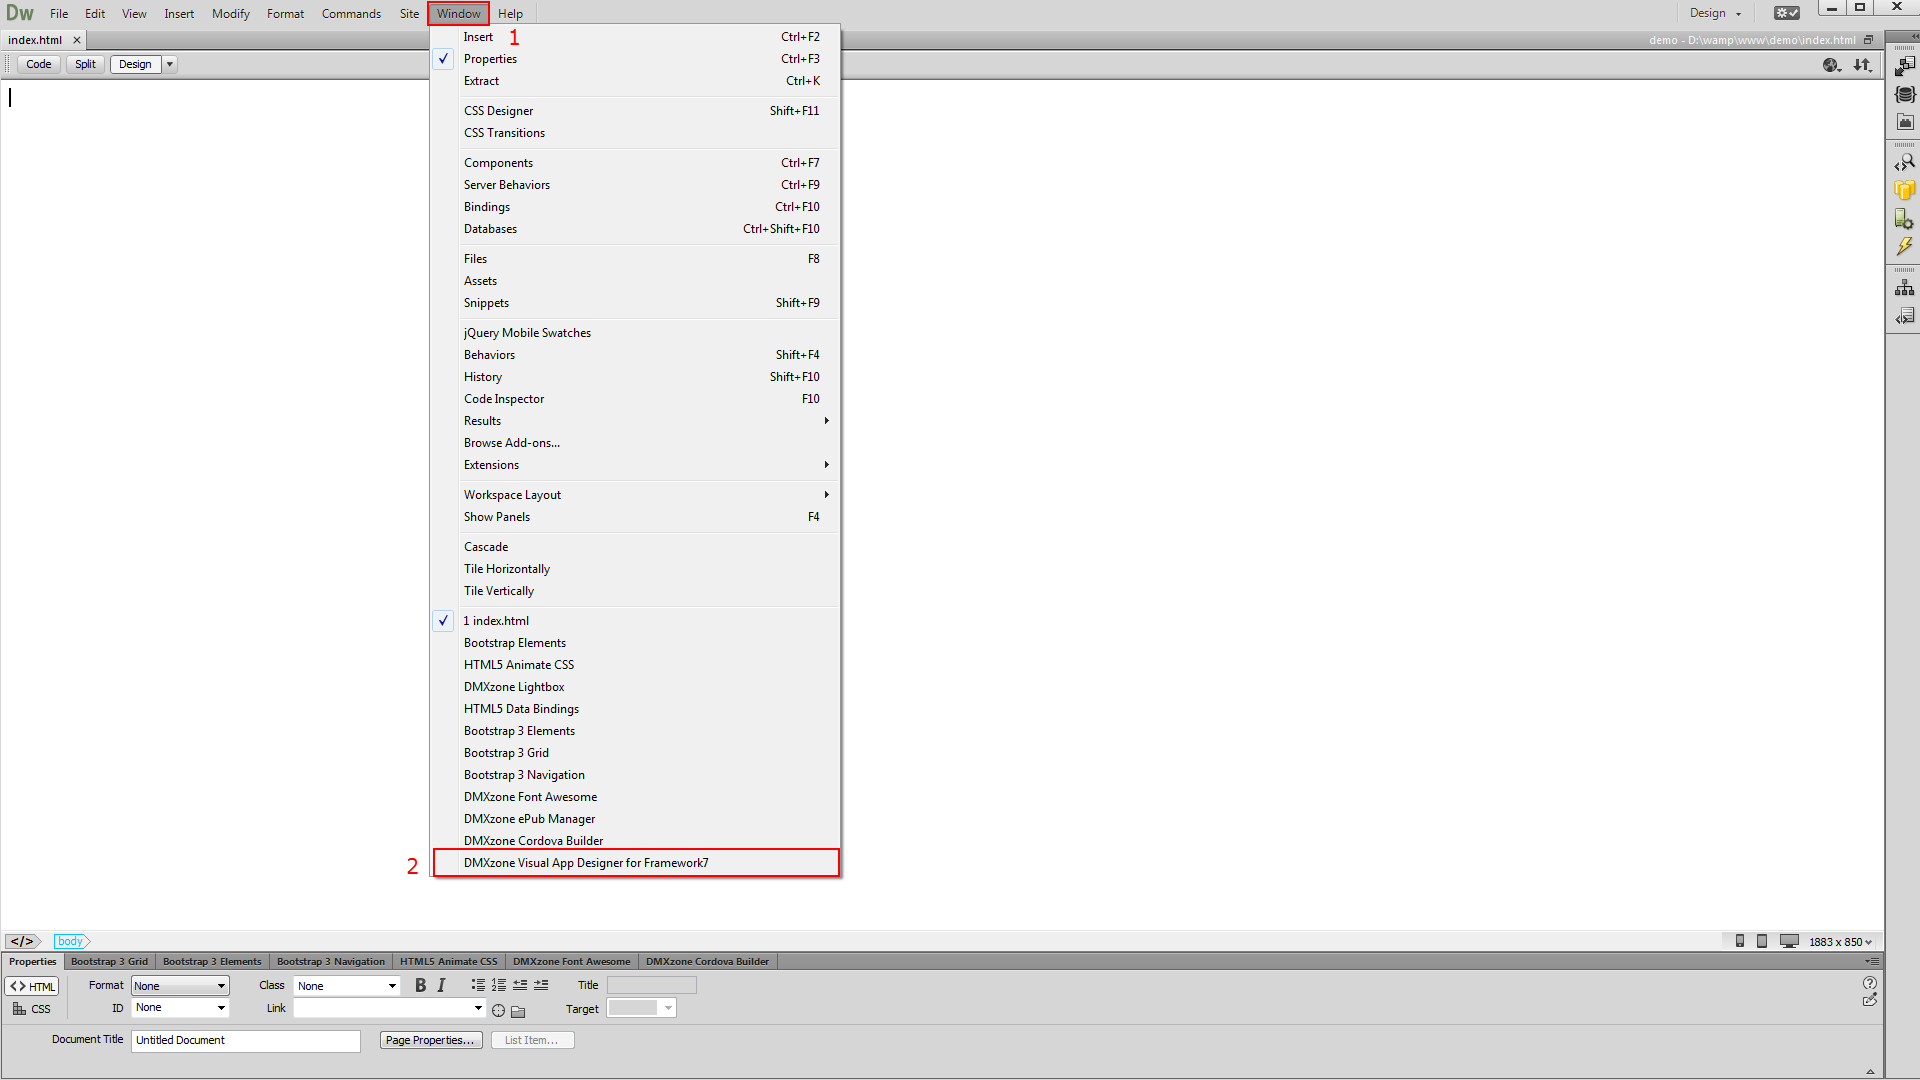Insert an unordered list
The image size is (1920, 1080).
478,985
